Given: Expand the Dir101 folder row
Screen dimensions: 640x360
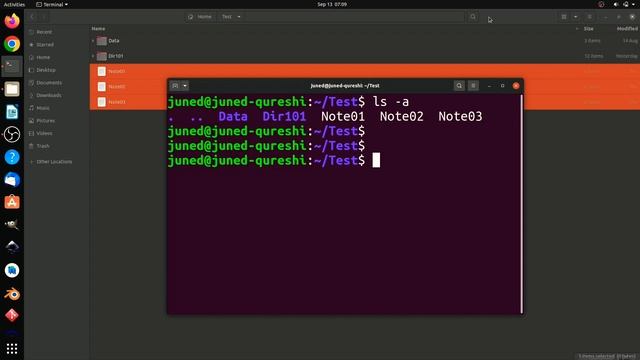Looking at the screenshot, I should coord(93,56).
